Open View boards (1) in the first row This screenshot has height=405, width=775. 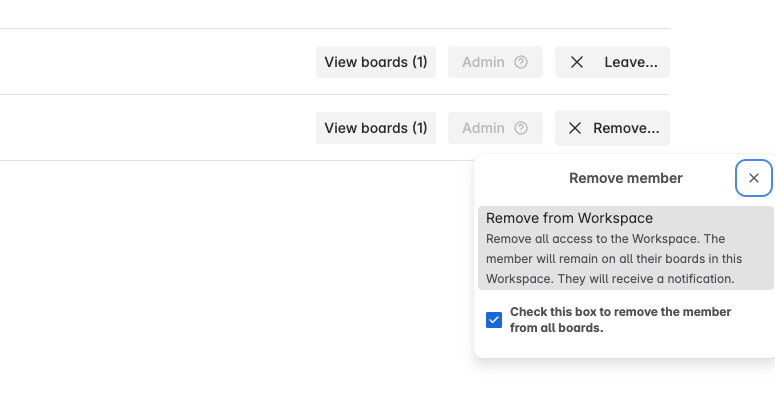click(x=376, y=62)
